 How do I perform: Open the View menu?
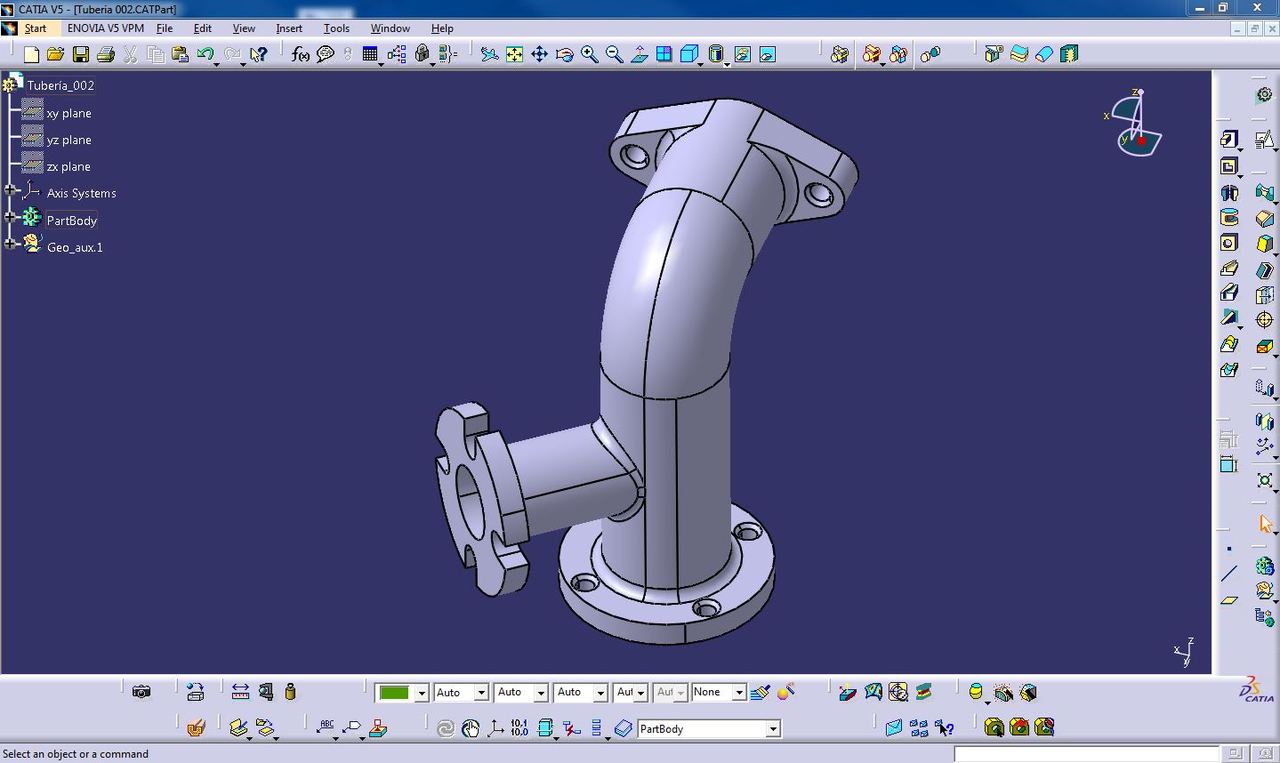[243, 28]
